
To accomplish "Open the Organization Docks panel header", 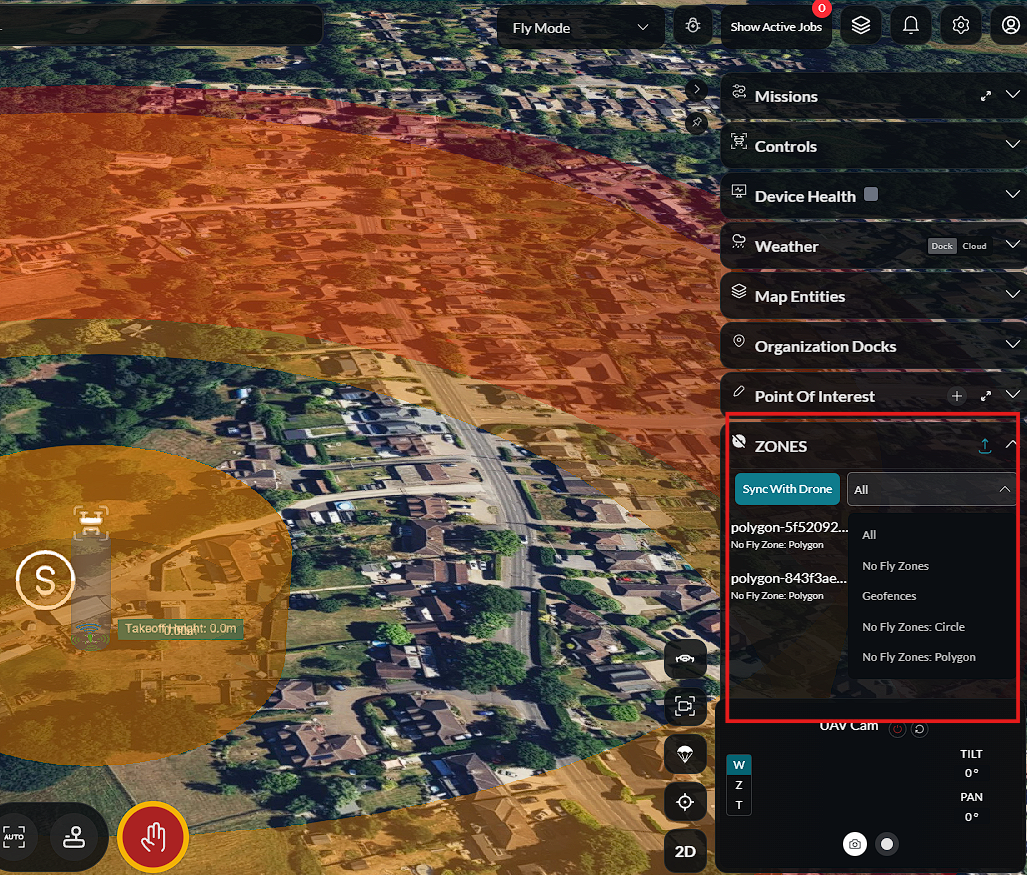I will coord(873,346).
